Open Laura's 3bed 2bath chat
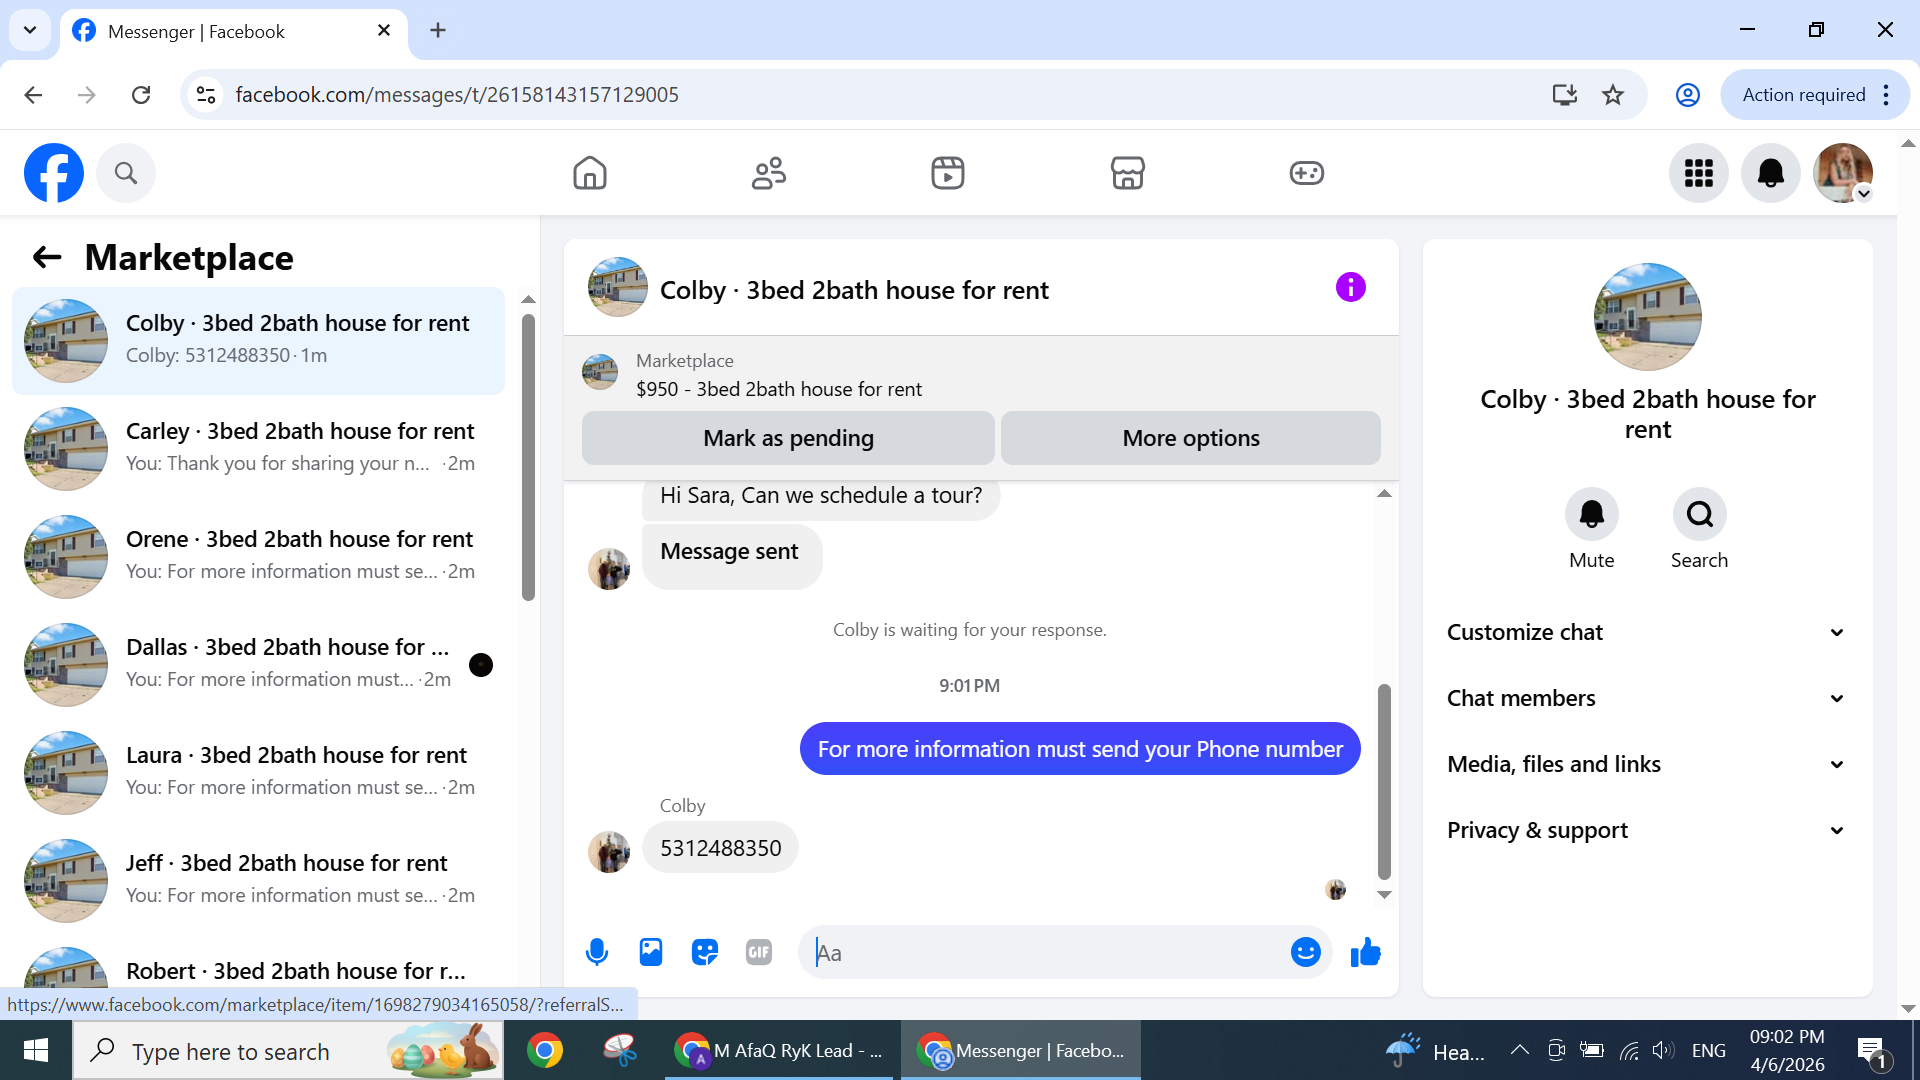 [258, 772]
